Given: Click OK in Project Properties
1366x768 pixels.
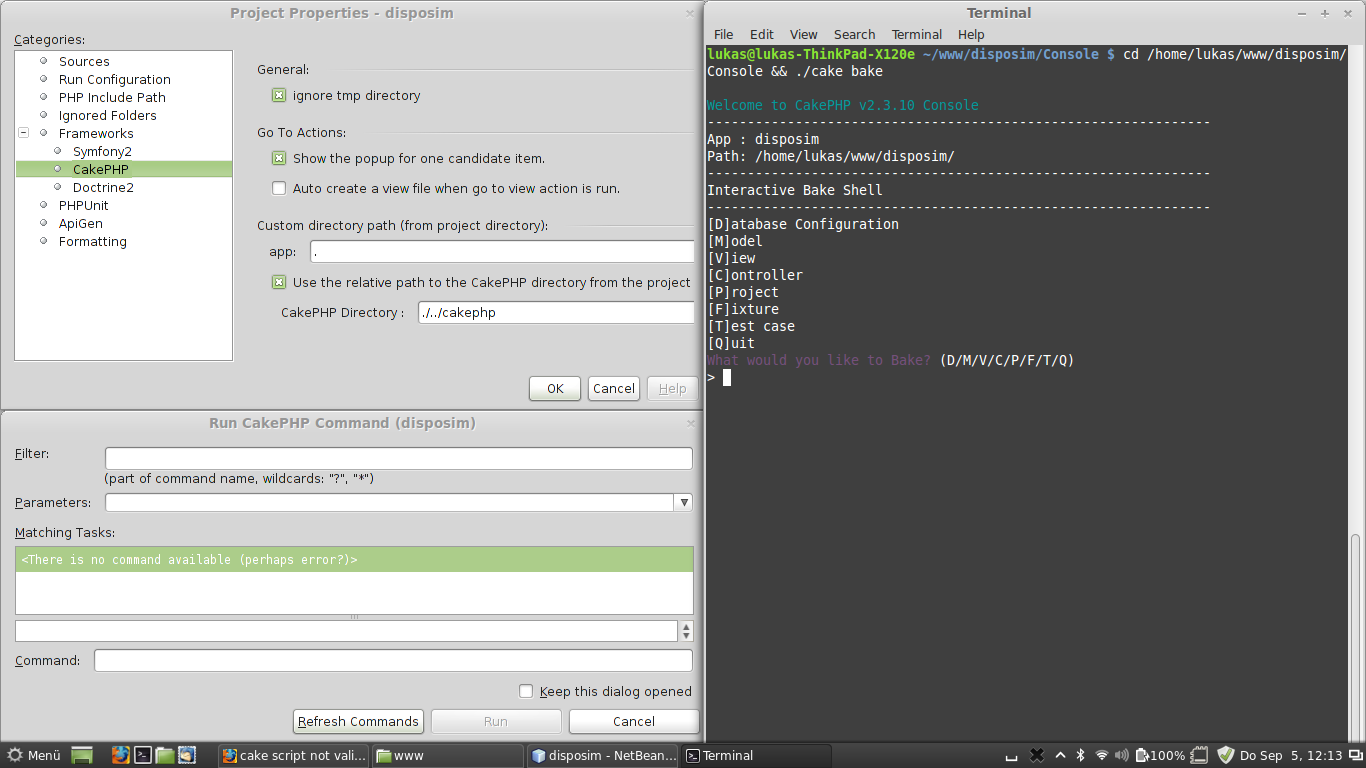Looking at the screenshot, I should pyautogui.click(x=555, y=389).
